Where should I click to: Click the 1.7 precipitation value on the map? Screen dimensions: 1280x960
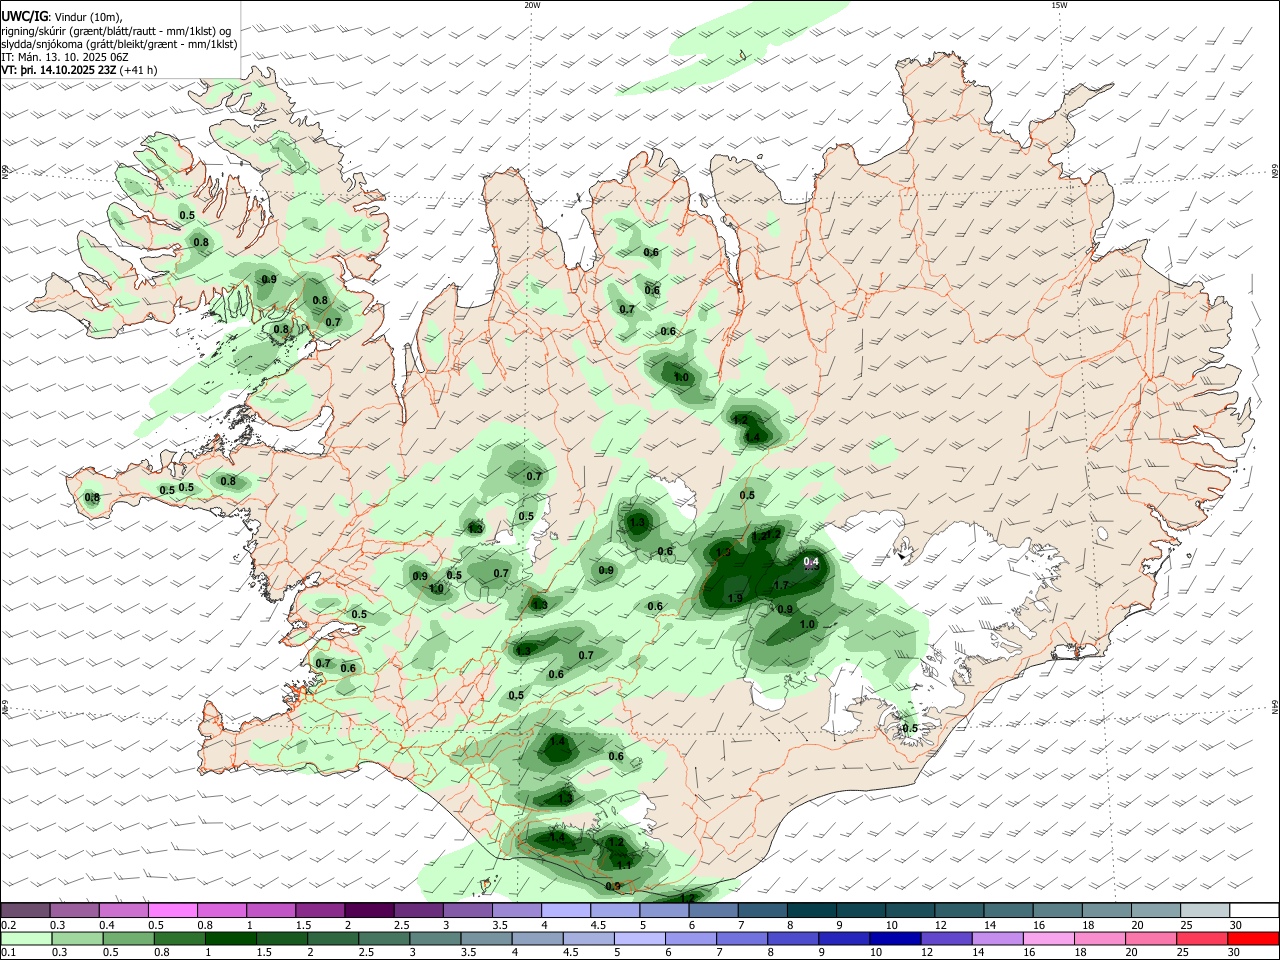tap(782, 585)
